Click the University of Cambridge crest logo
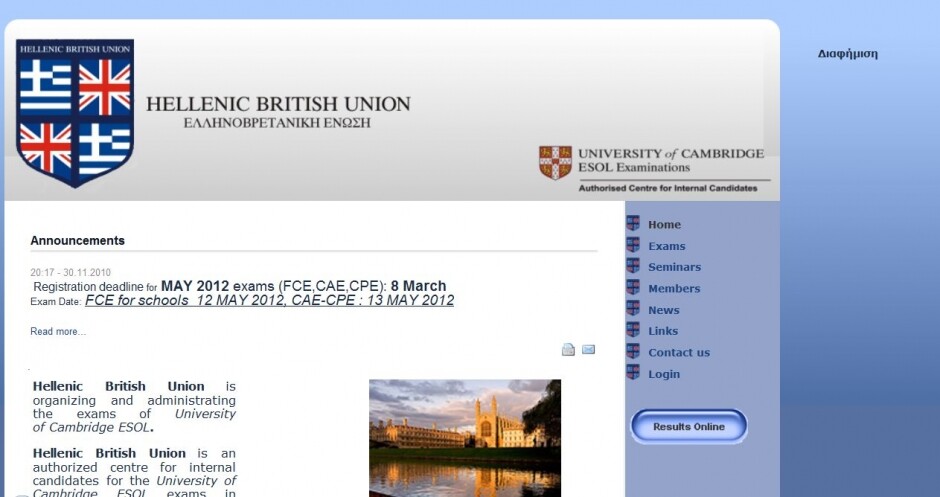The height and width of the screenshot is (497, 940). pyautogui.click(x=555, y=162)
